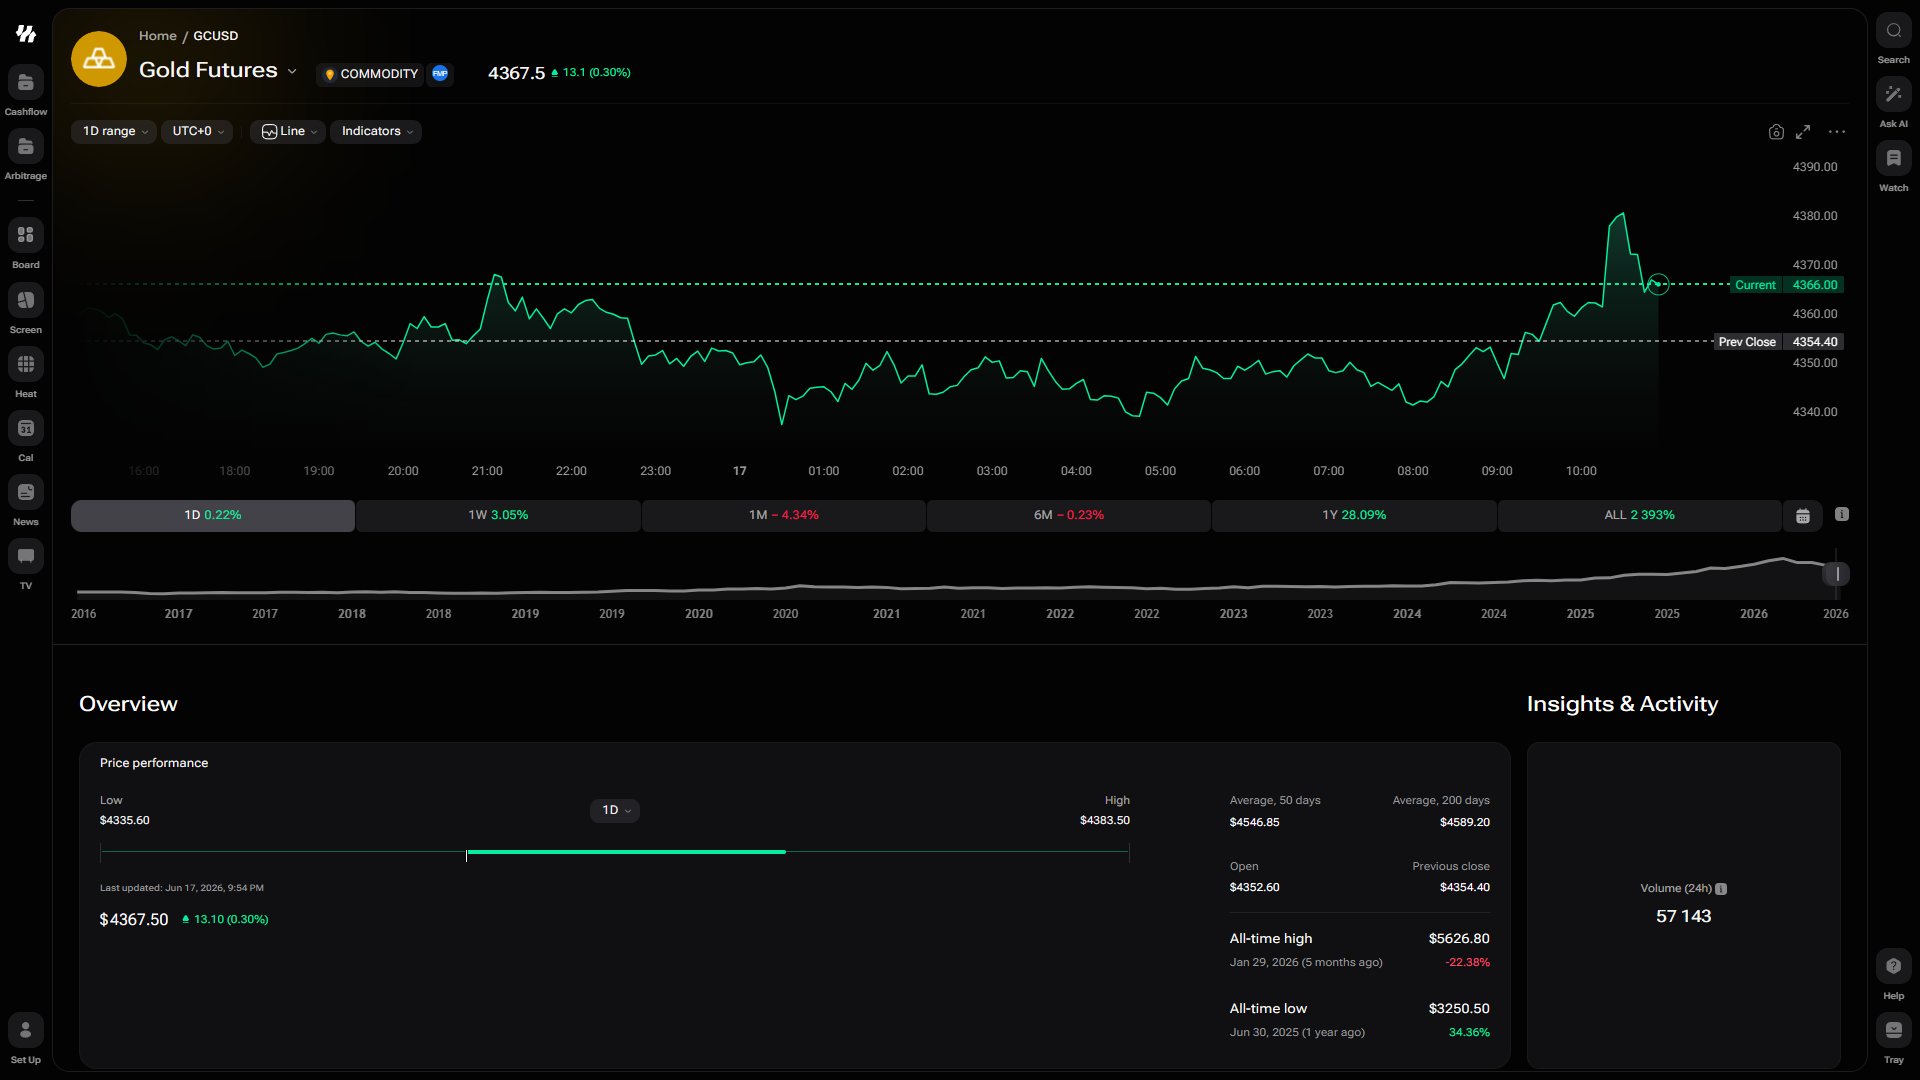Viewport: 1920px width, 1080px height.
Task: Click the Volume (24h) info icon
Action: click(1721, 889)
